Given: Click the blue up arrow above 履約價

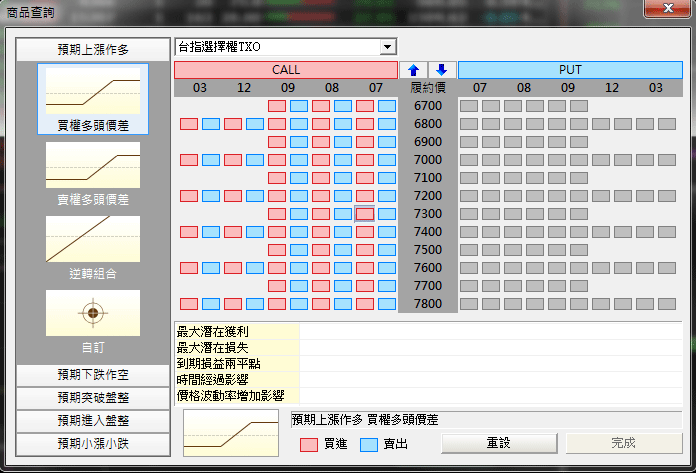Looking at the screenshot, I should click(411, 70).
